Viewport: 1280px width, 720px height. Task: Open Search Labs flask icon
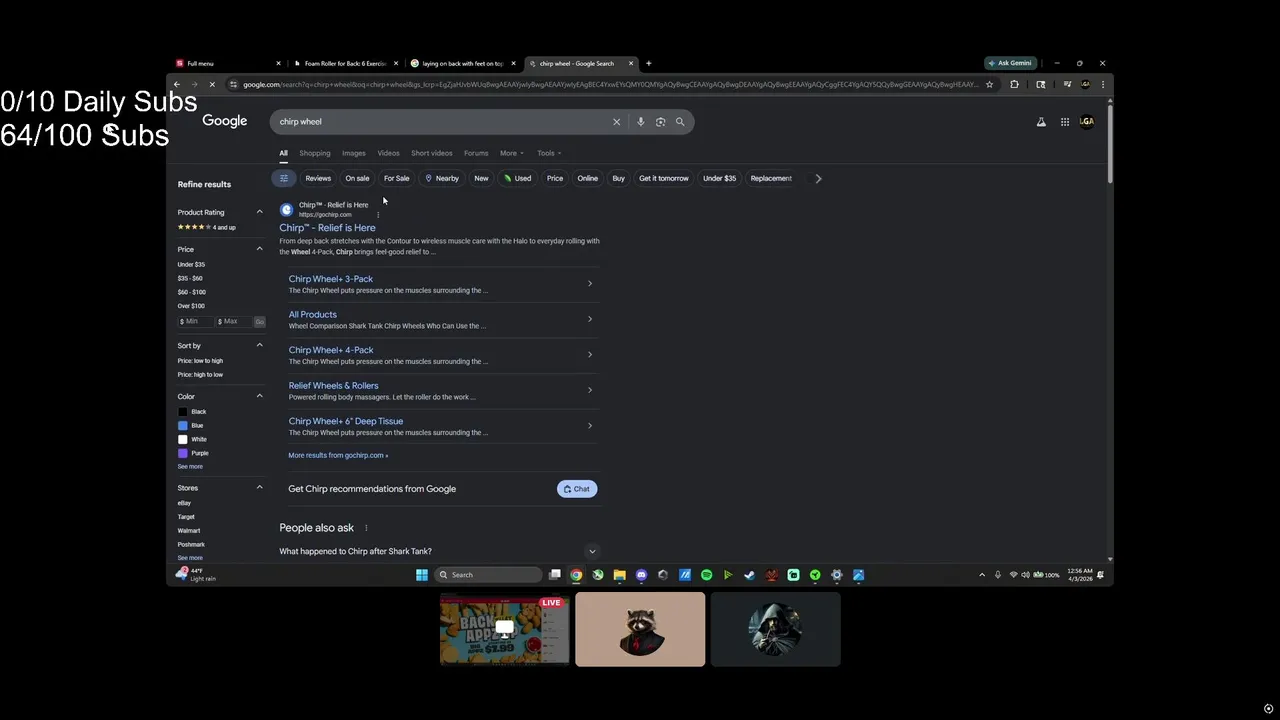tap(1041, 122)
